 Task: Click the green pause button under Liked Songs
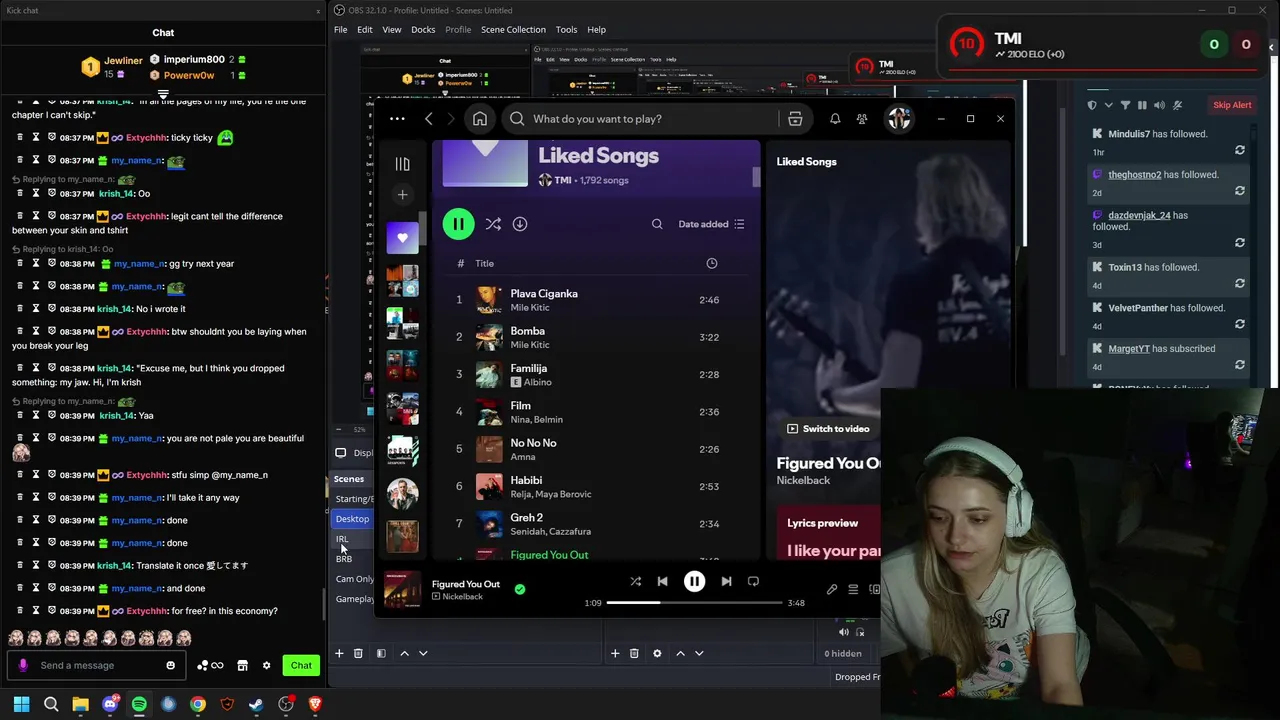(x=458, y=224)
